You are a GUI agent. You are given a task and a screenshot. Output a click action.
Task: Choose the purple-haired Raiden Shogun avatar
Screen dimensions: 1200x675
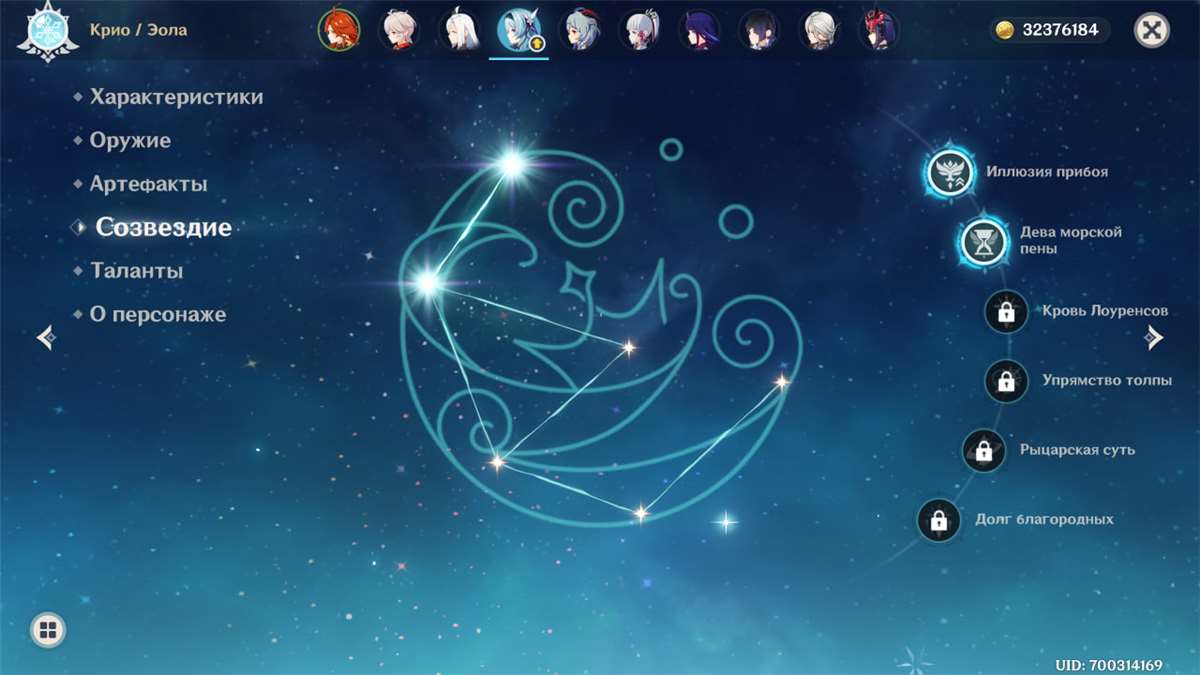pyautogui.click(x=699, y=30)
